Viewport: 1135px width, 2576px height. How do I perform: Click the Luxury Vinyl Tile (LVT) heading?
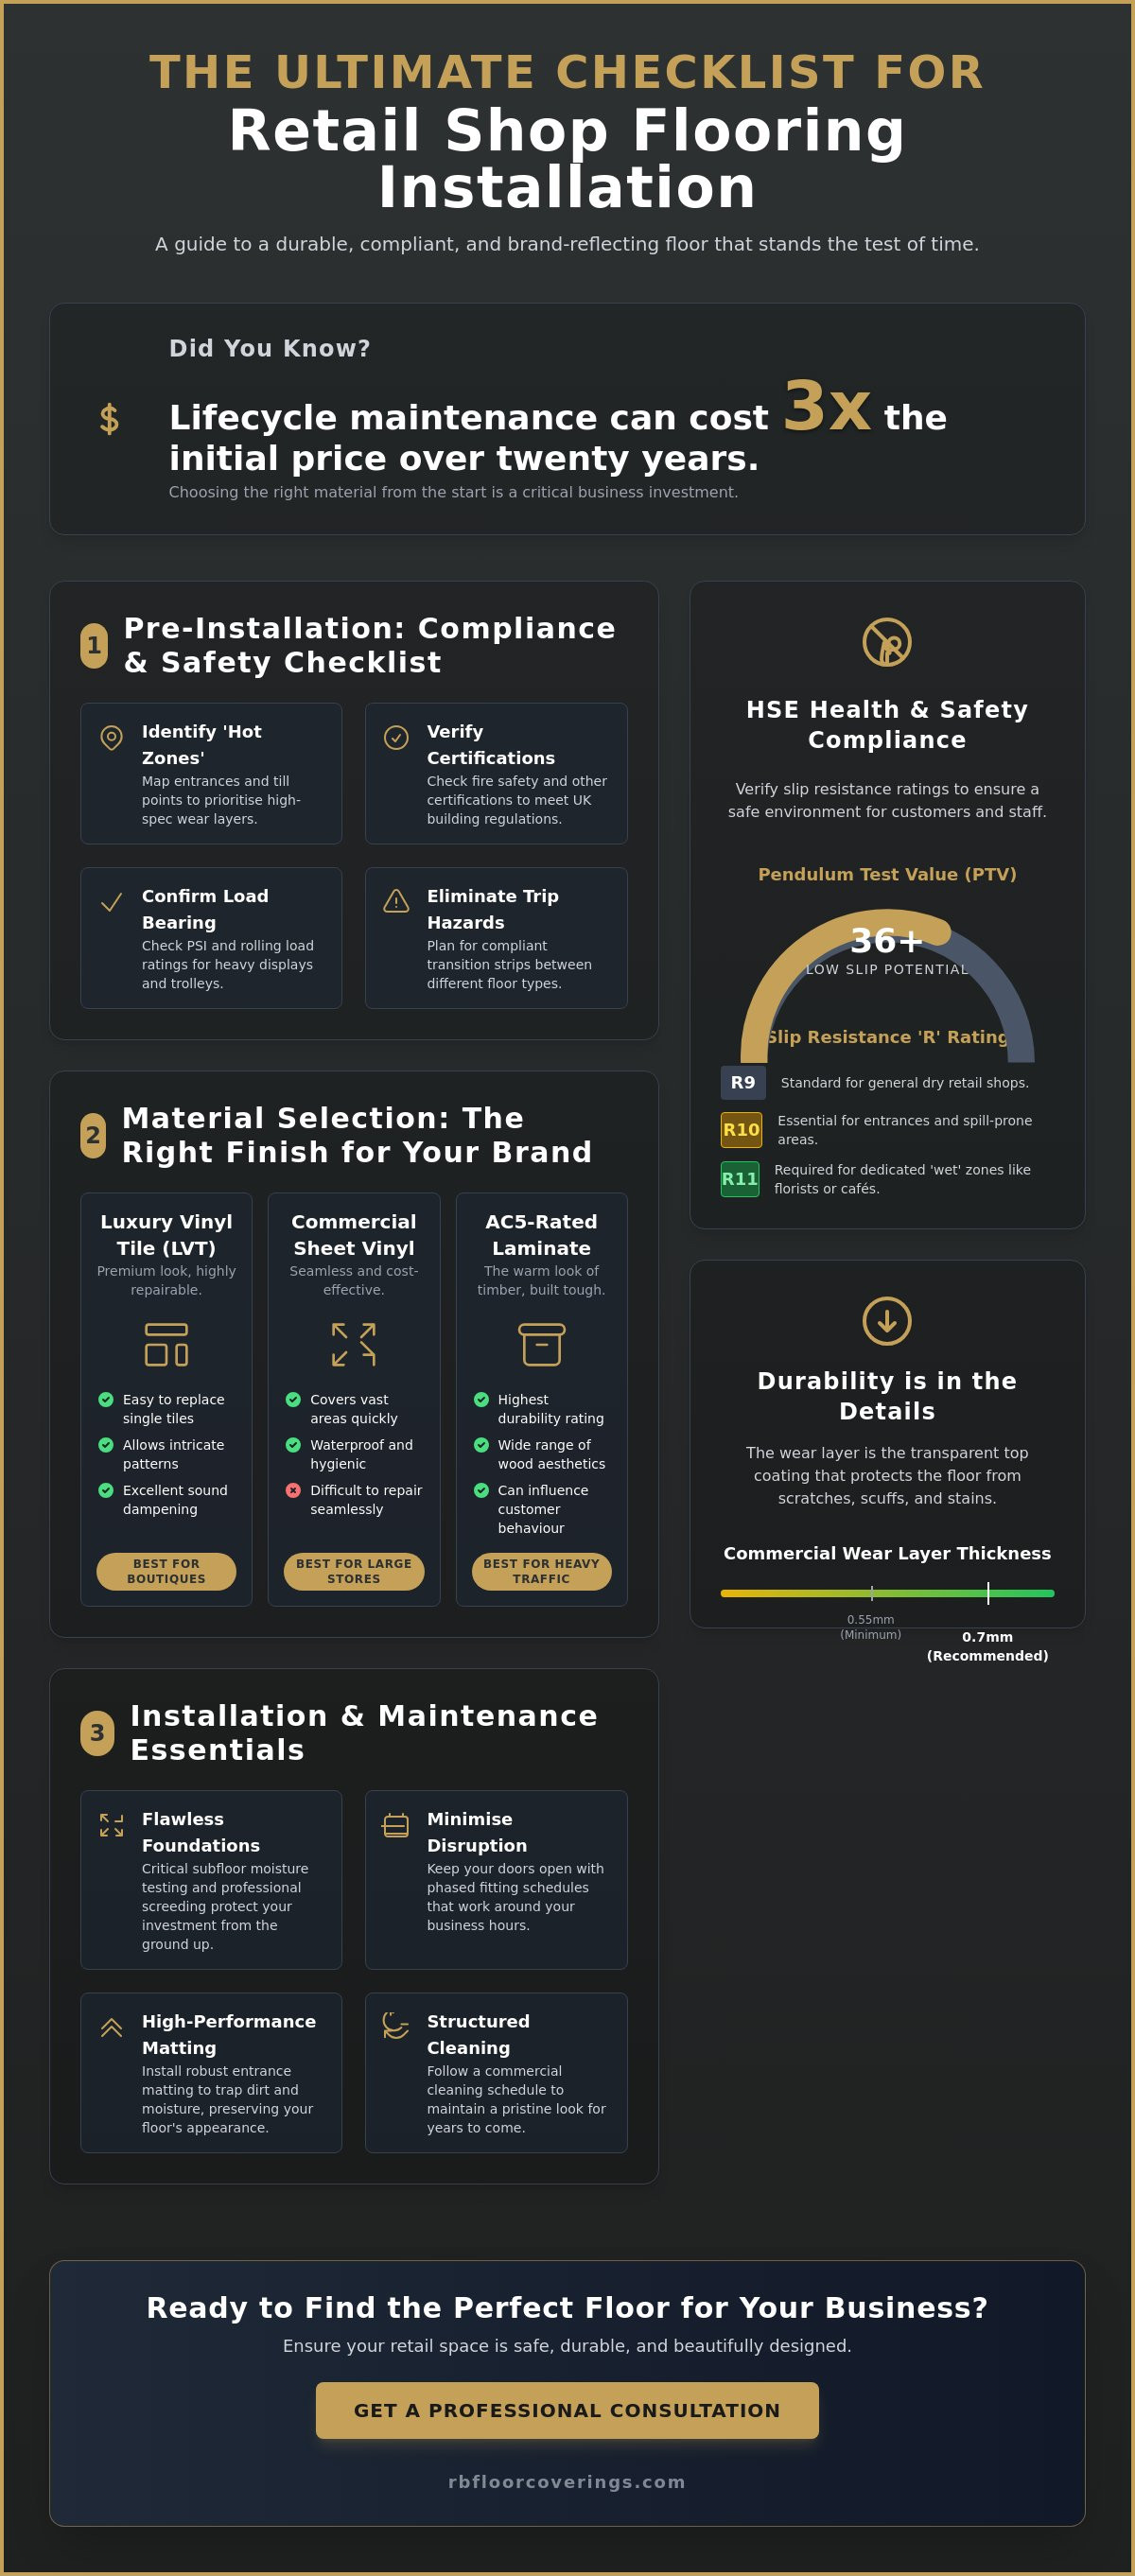(166, 1234)
